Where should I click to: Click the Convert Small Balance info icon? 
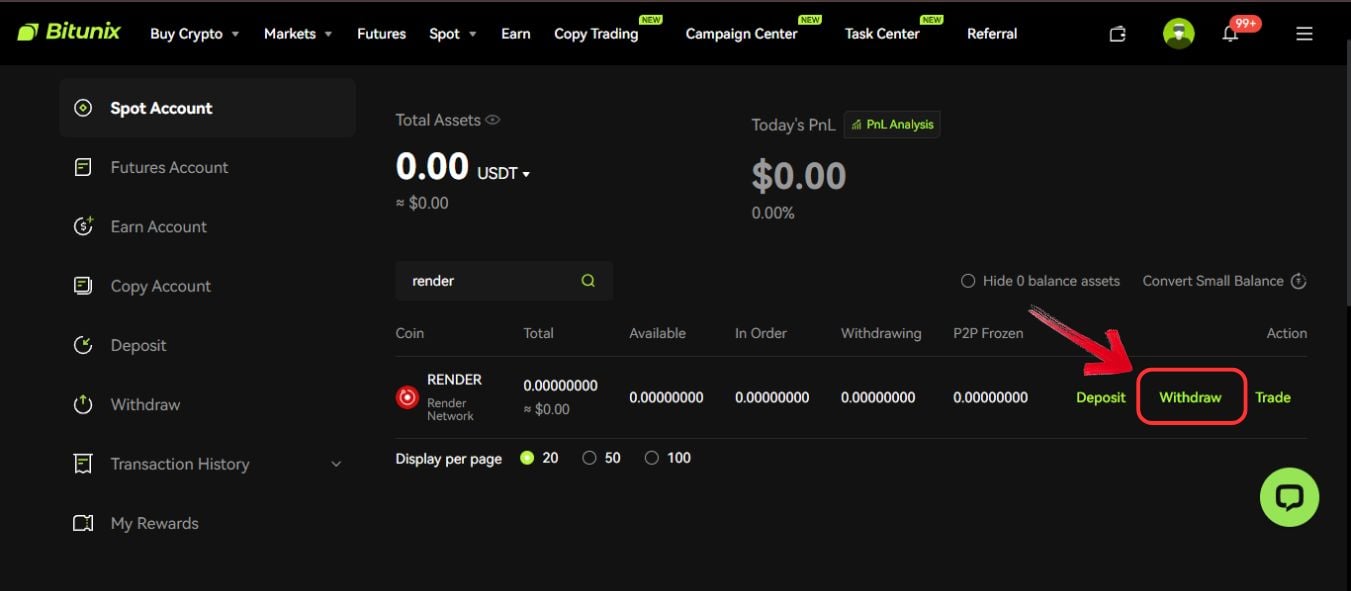pos(1298,281)
